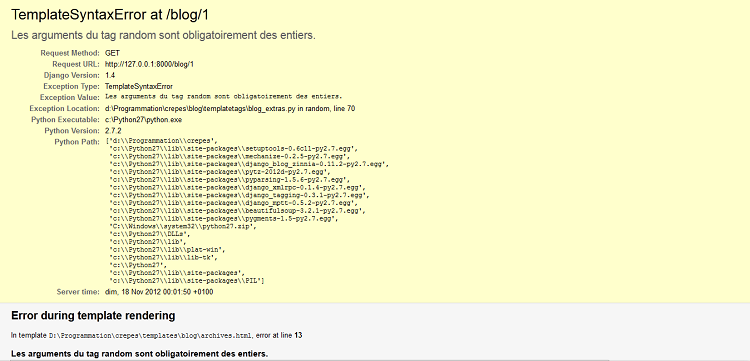Select the Exception Type value TemplateSyntaxError
The width and height of the screenshot is (750, 361).
[x=139, y=87]
